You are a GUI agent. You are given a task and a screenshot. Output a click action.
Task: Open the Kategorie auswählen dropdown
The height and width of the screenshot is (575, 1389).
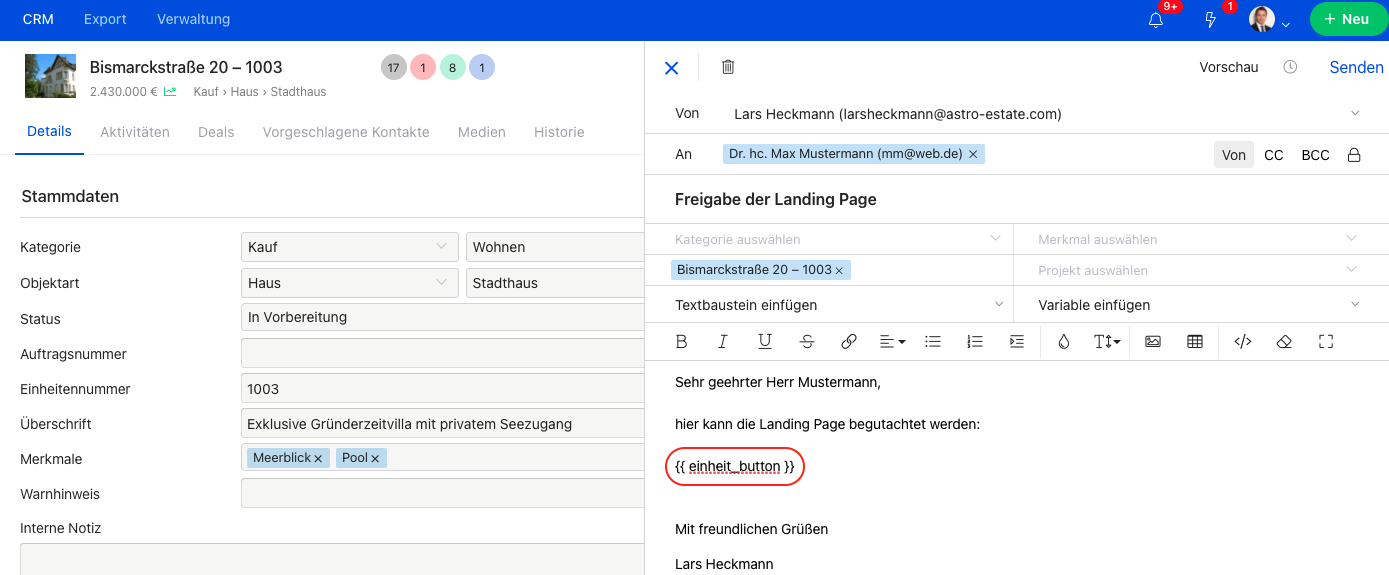point(838,239)
